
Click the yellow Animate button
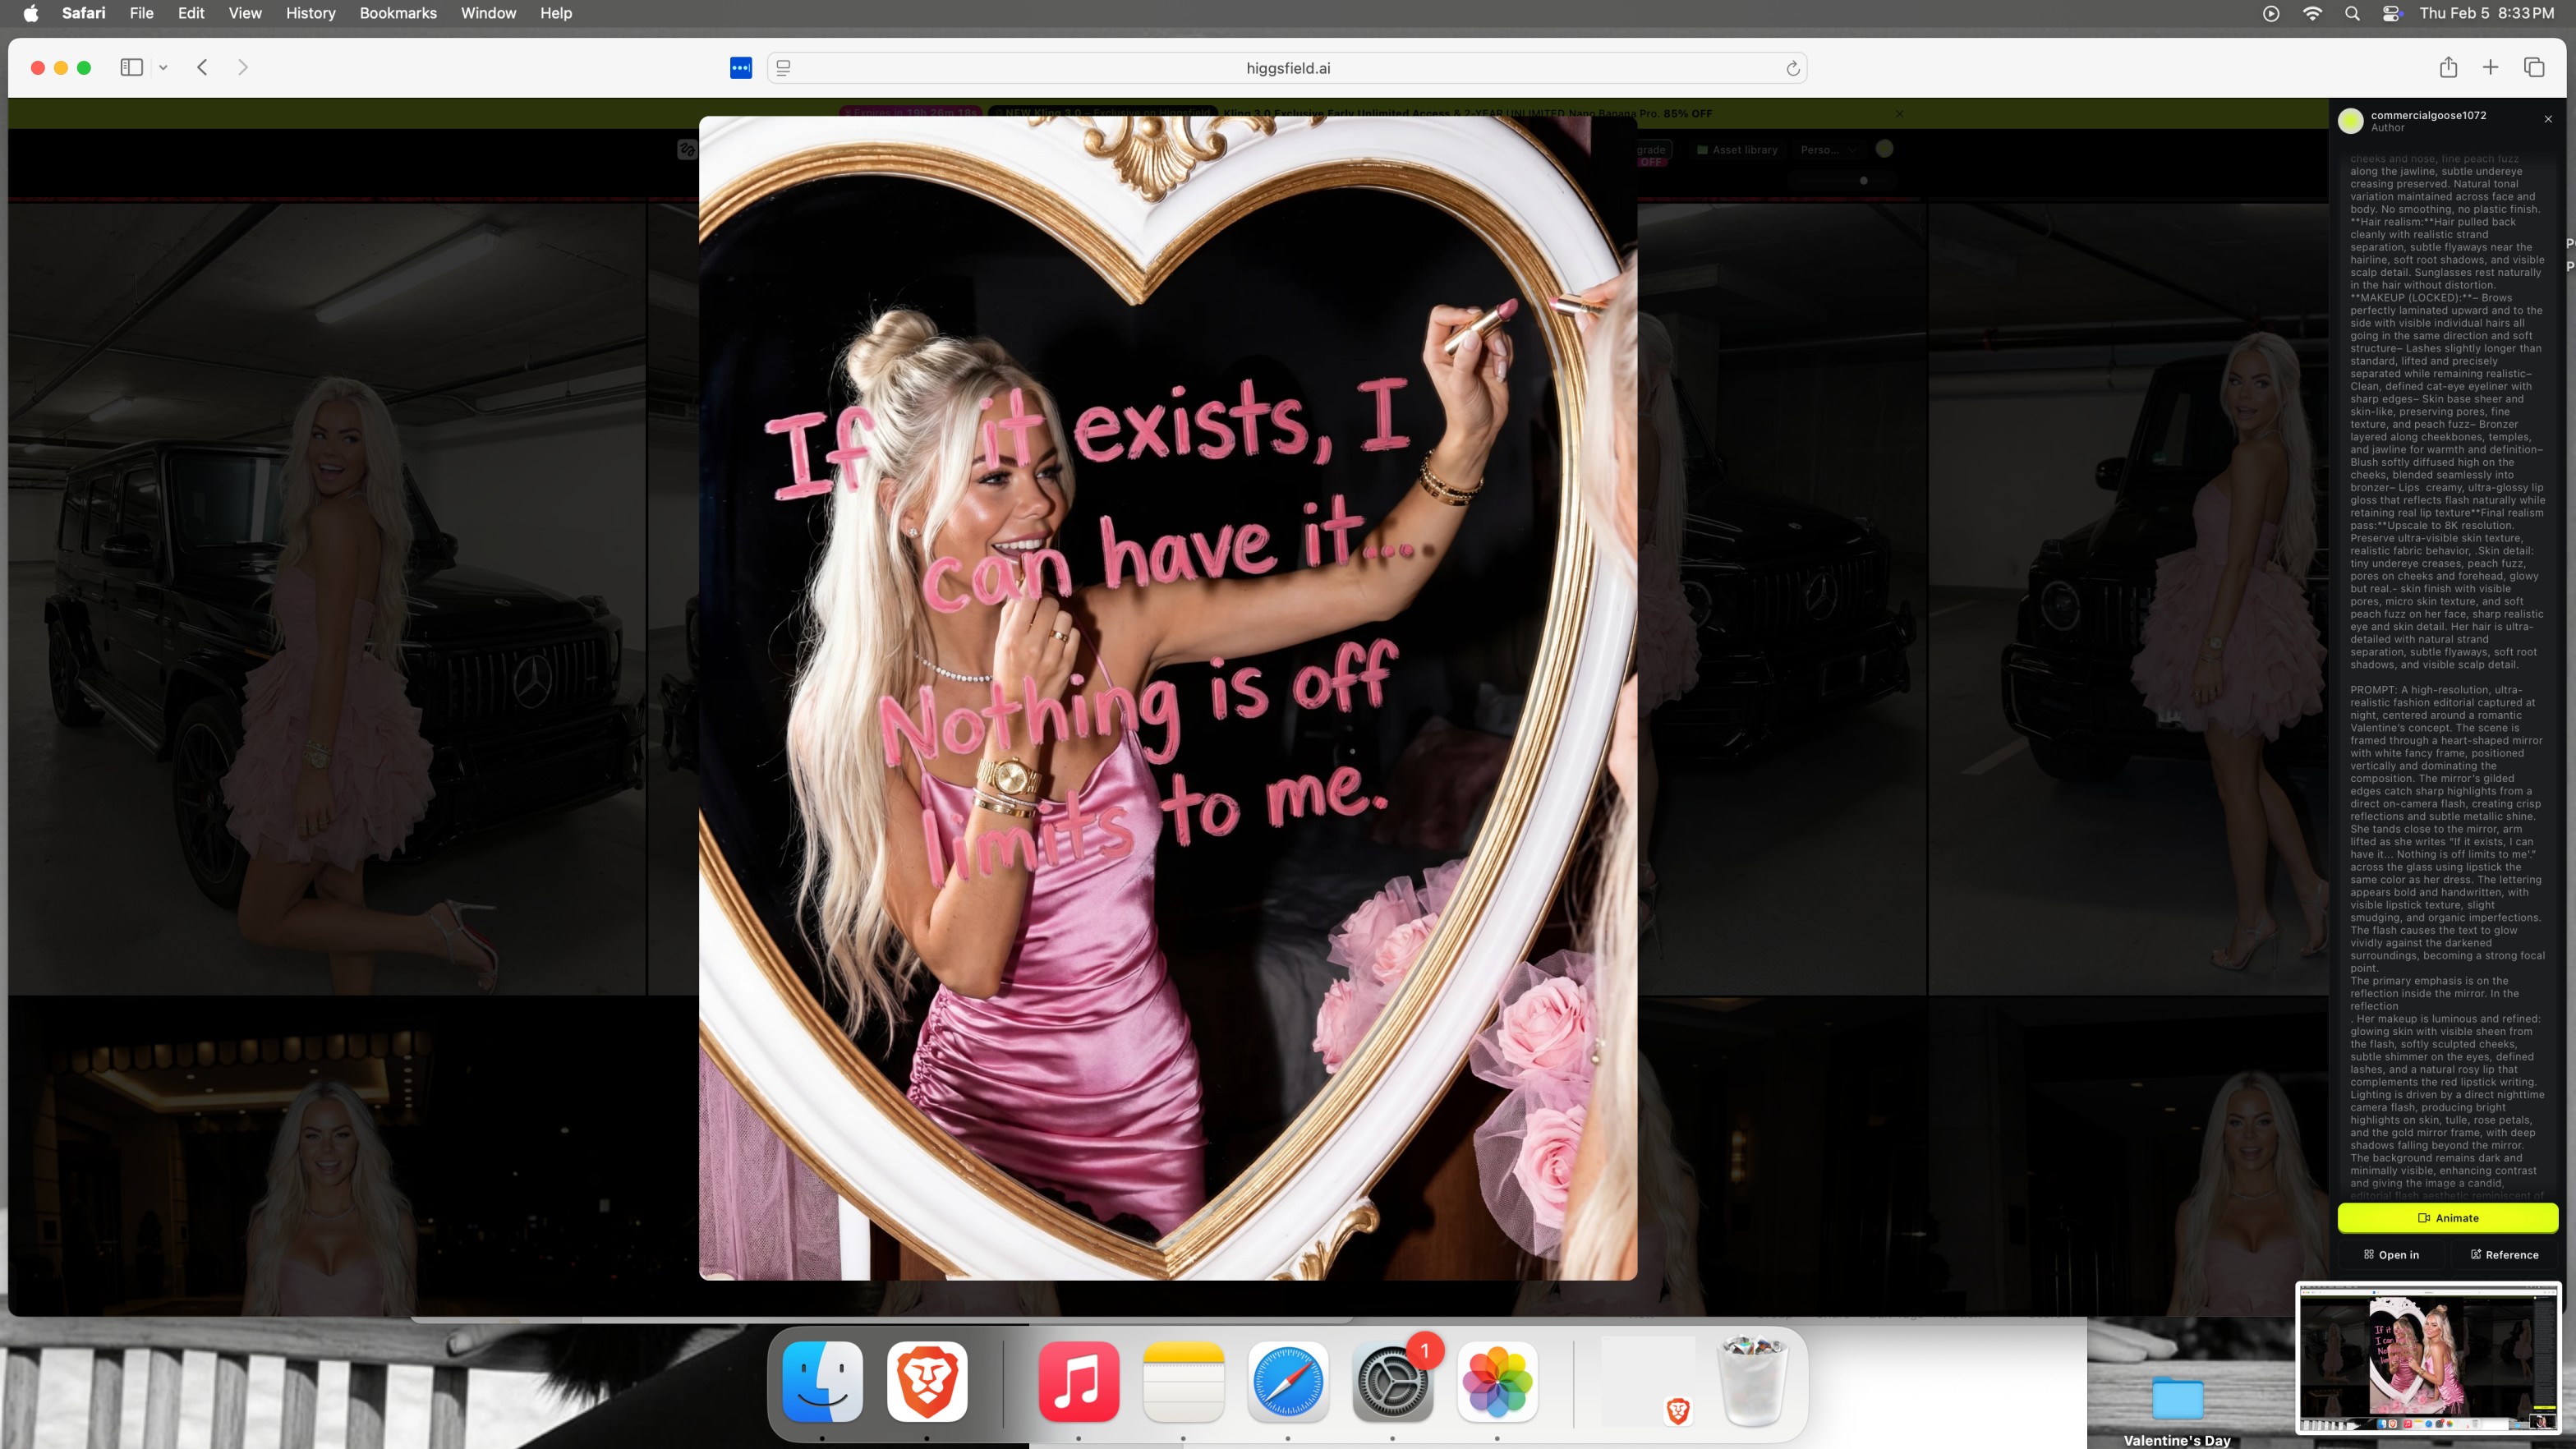2447,1217
